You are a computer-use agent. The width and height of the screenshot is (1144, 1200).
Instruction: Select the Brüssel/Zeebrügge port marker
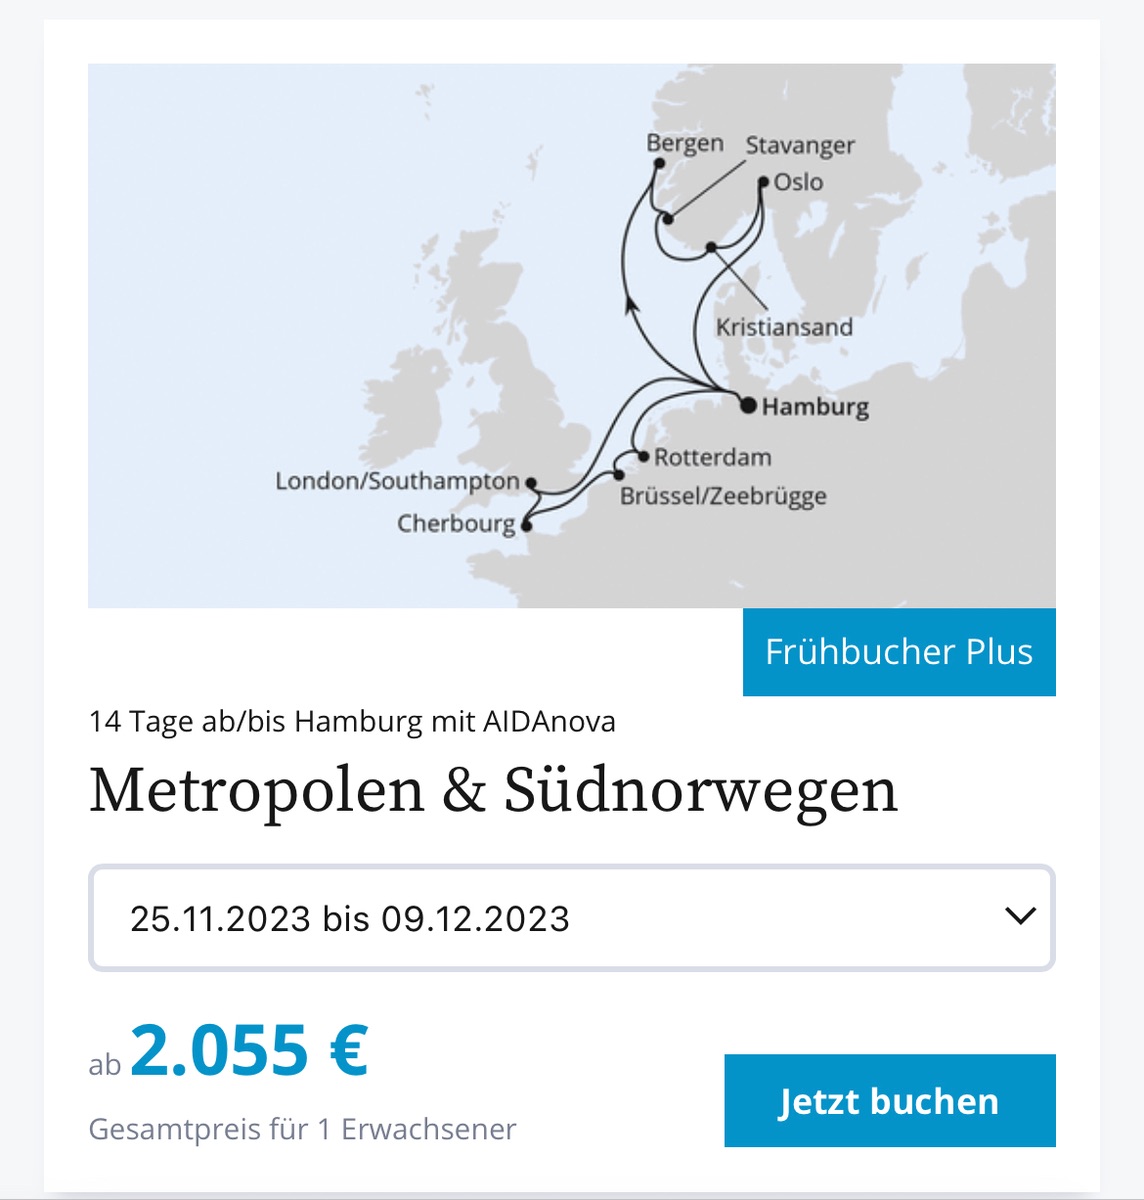[x=619, y=475]
